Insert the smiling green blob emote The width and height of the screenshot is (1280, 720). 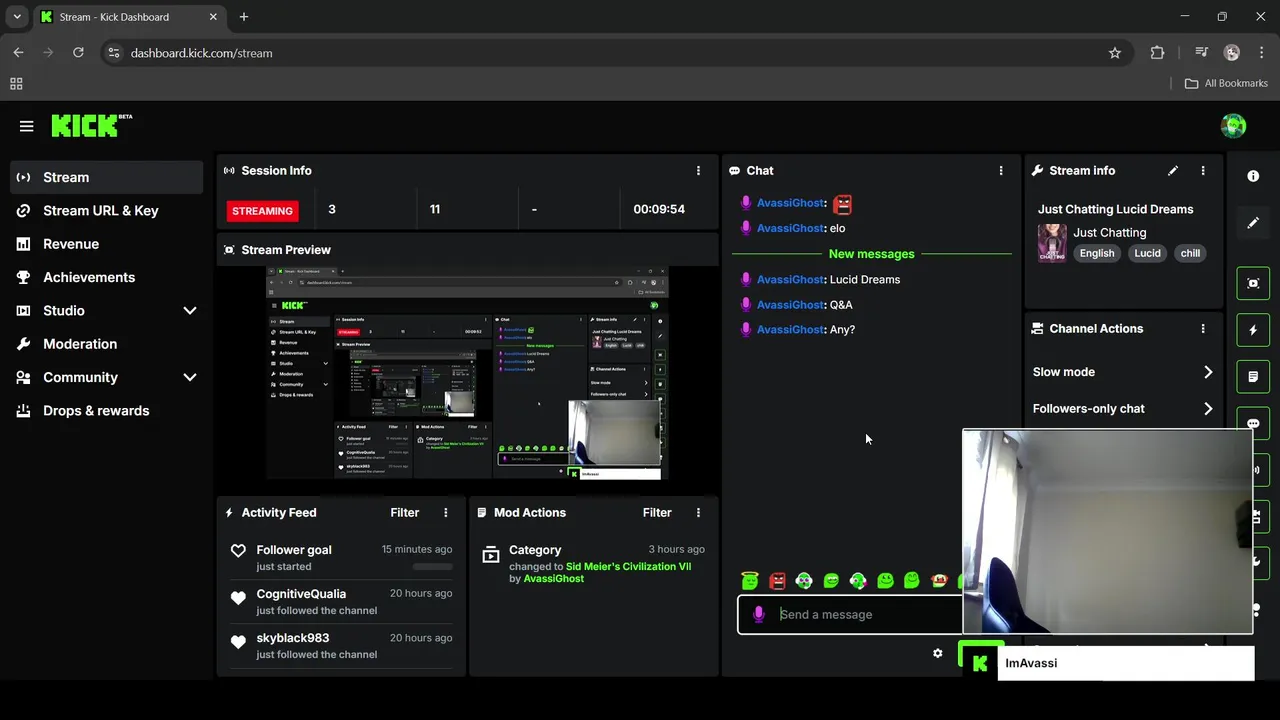pos(831,581)
